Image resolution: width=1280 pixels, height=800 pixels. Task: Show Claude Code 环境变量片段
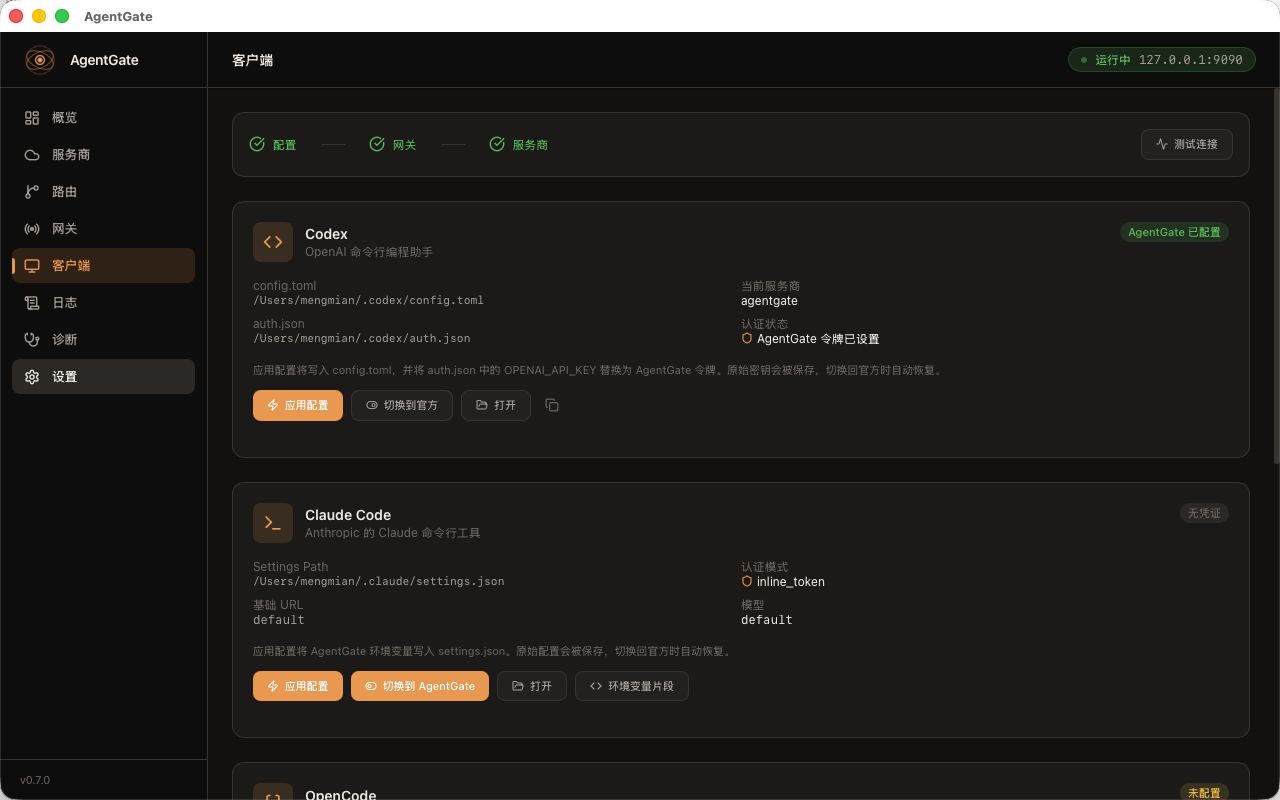pyautogui.click(x=632, y=686)
